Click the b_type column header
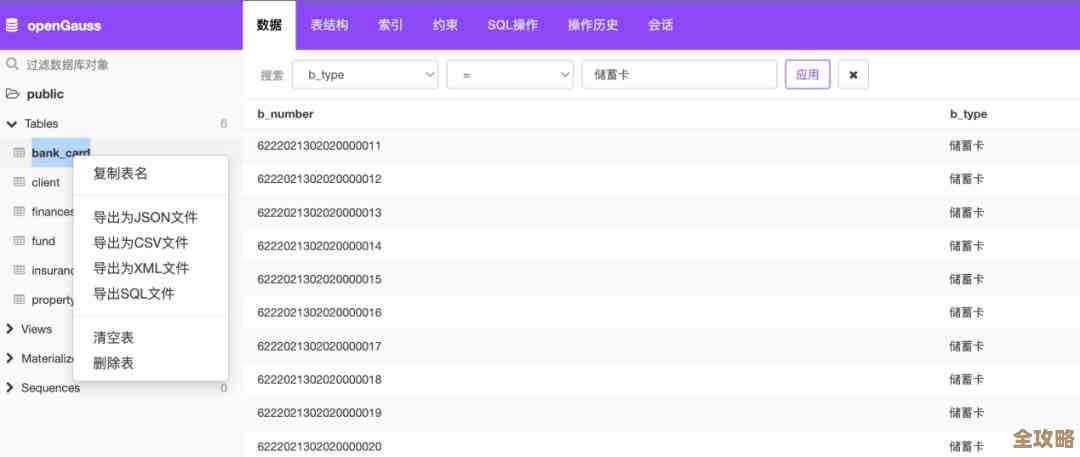 [968, 114]
